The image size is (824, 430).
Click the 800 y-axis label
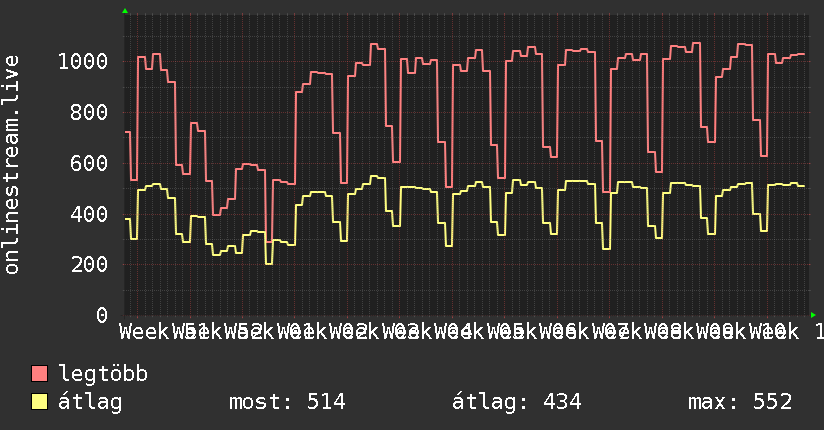[89, 112]
